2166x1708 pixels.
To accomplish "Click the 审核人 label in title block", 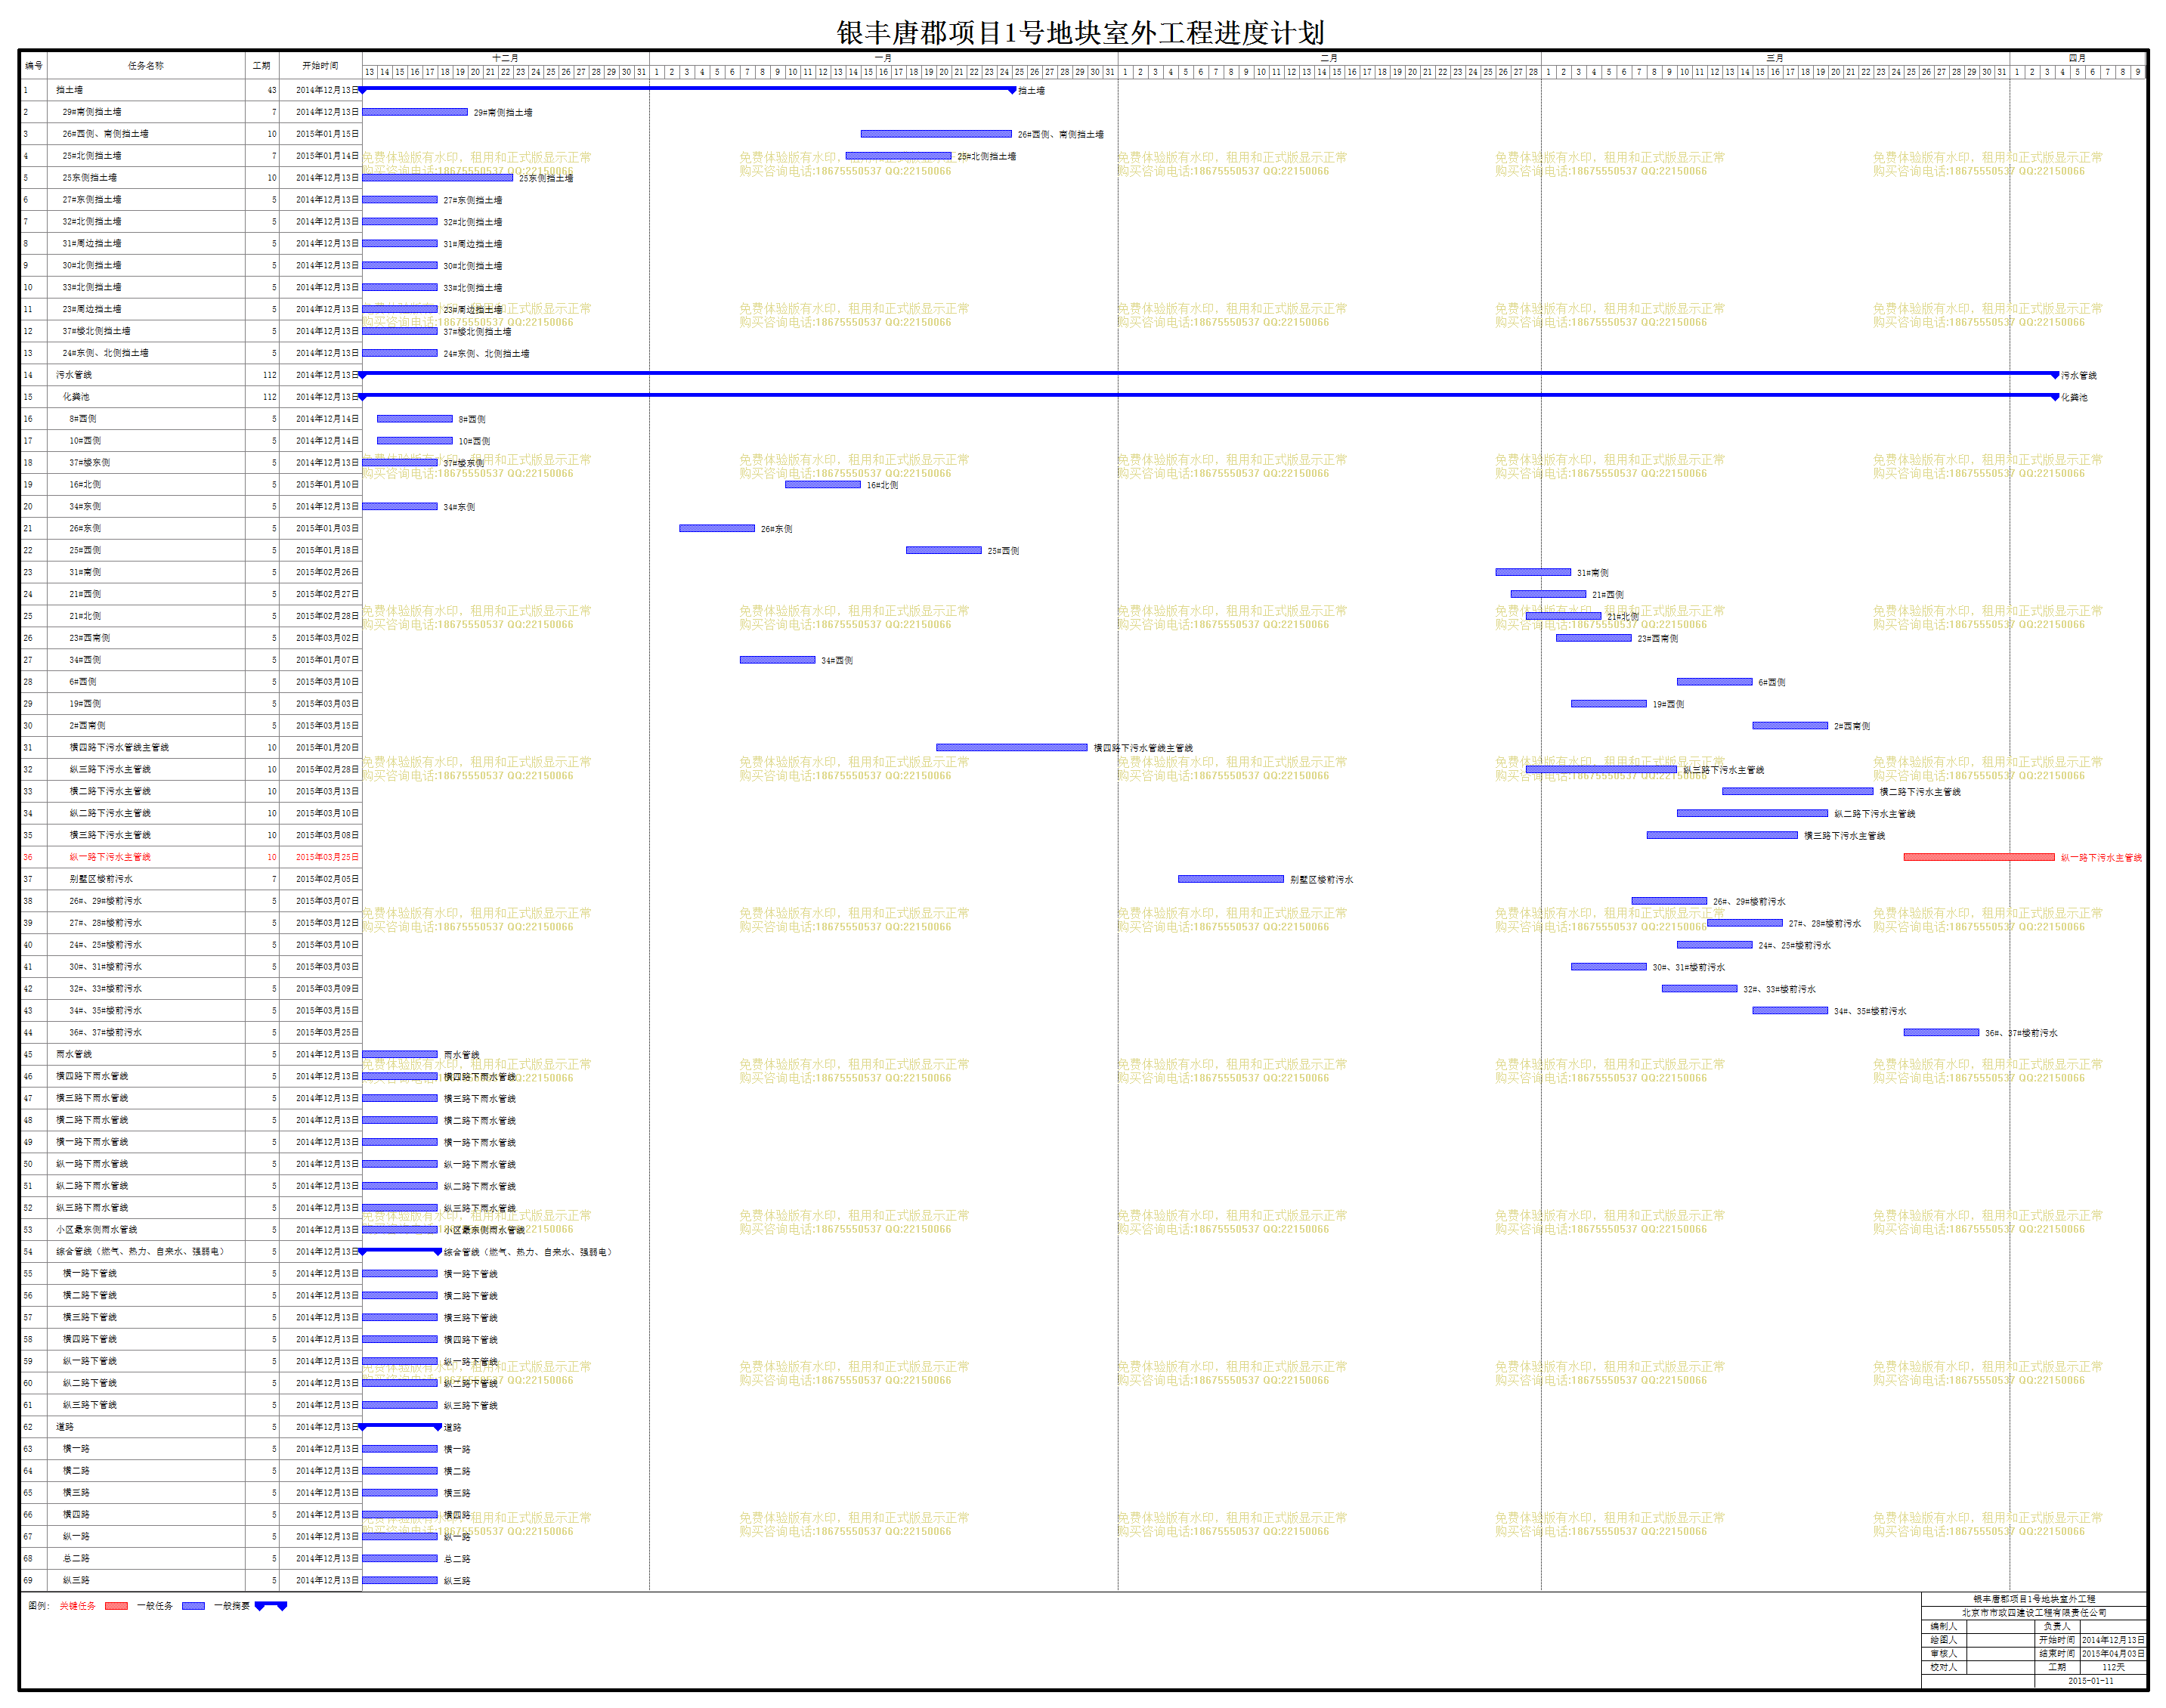I will coord(1943,1654).
